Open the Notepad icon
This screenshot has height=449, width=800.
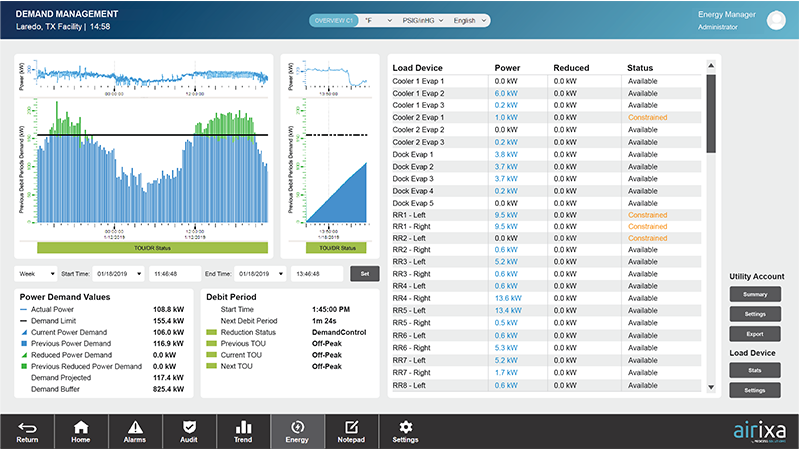351,428
